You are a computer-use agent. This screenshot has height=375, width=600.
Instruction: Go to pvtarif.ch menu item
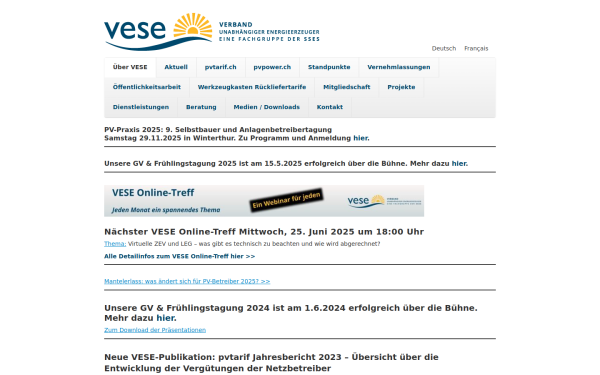tap(220, 67)
